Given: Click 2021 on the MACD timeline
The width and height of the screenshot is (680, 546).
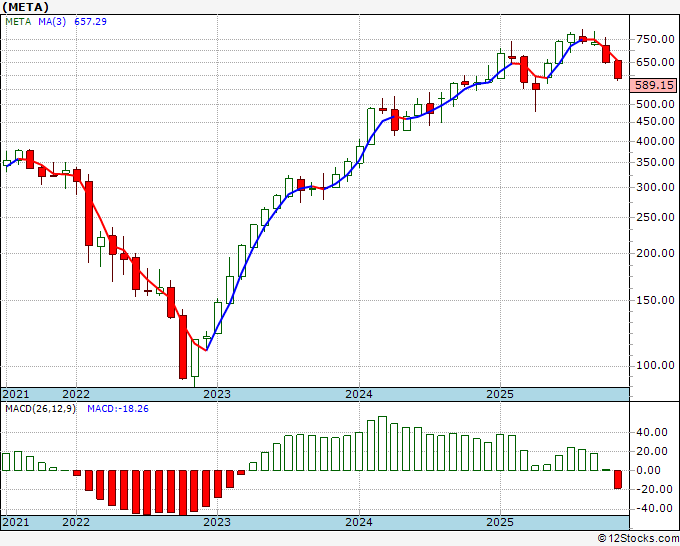Looking at the screenshot, I should tap(16, 522).
